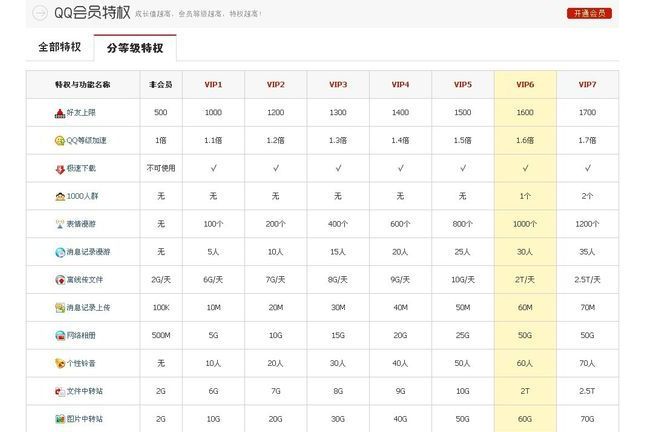Click the VIP7 column header
Screen dimensions: 648x432
pyautogui.click(x=588, y=84)
